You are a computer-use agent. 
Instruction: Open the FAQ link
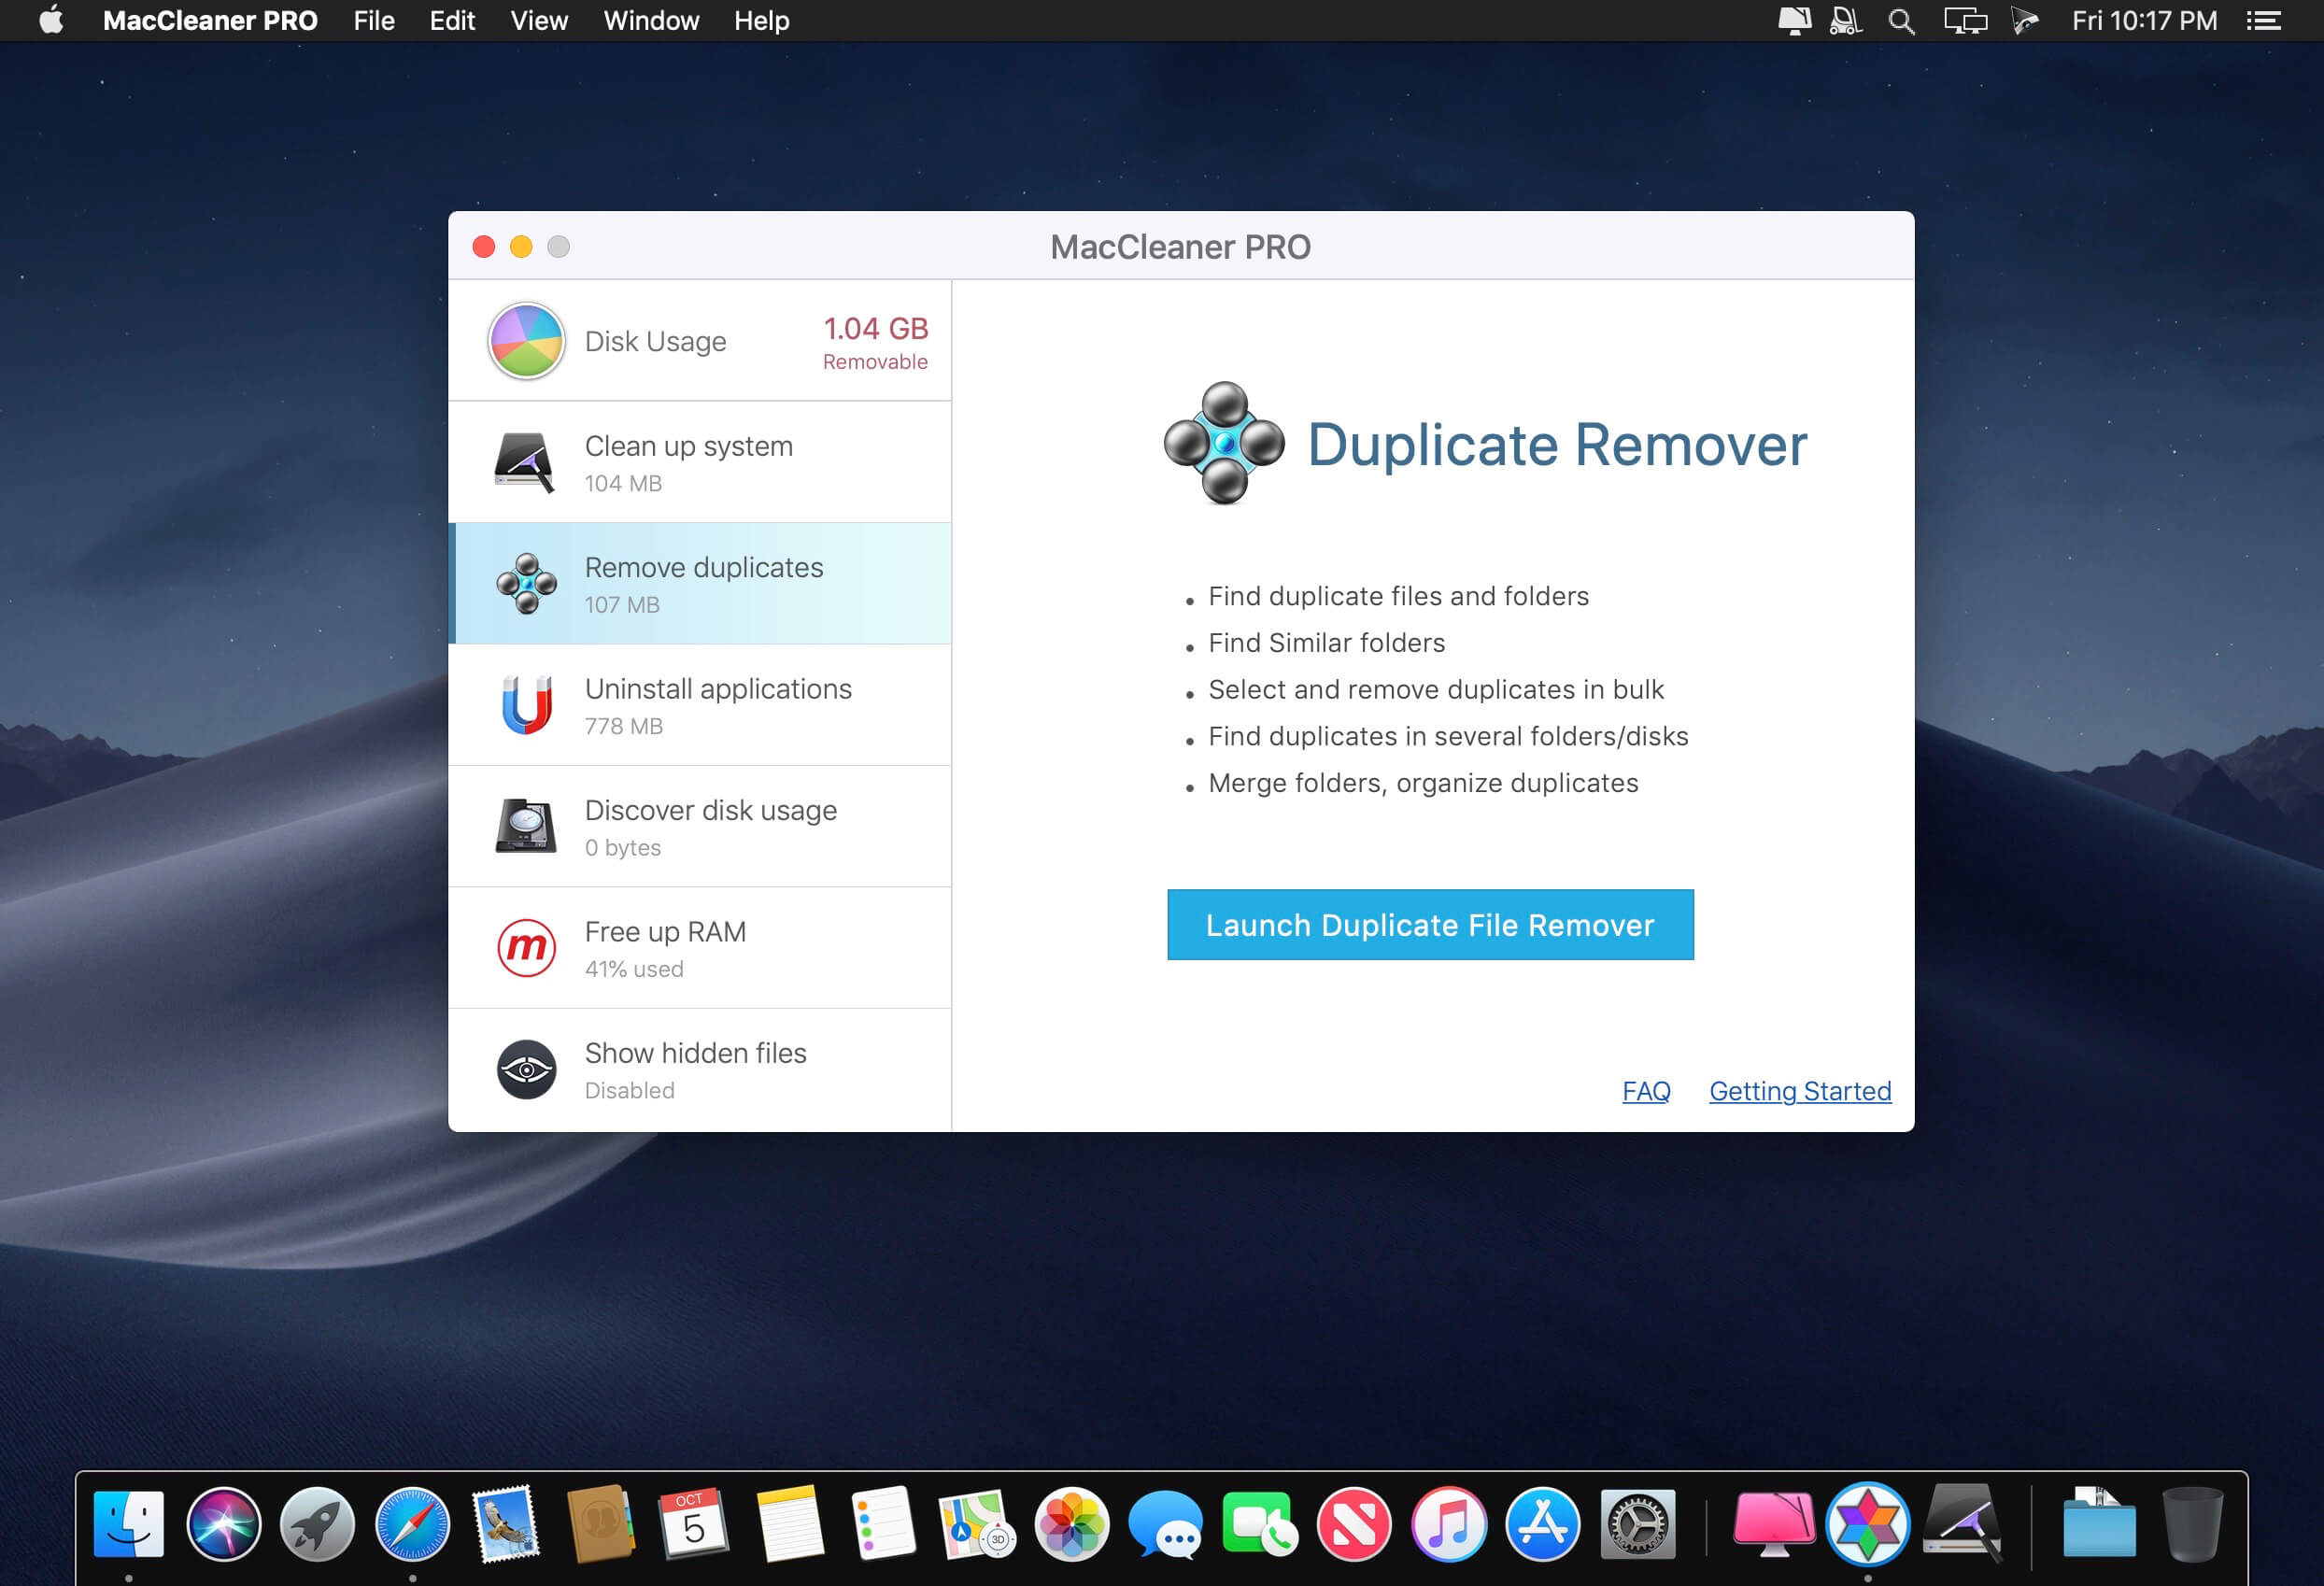pos(1645,1091)
